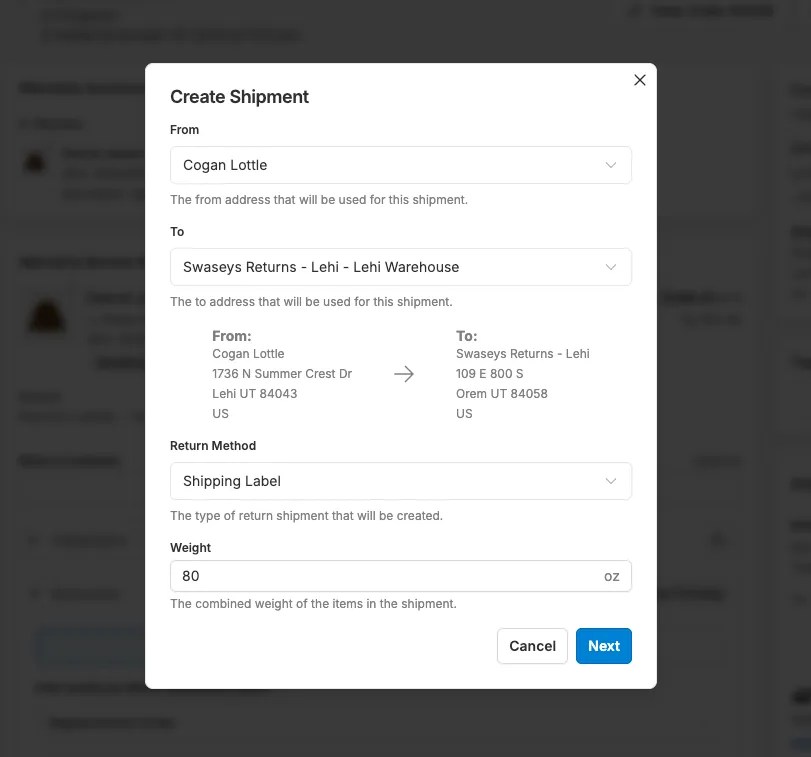Close the Create Shipment dialog
The width and height of the screenshot is (811, 757).
(639, 80)
